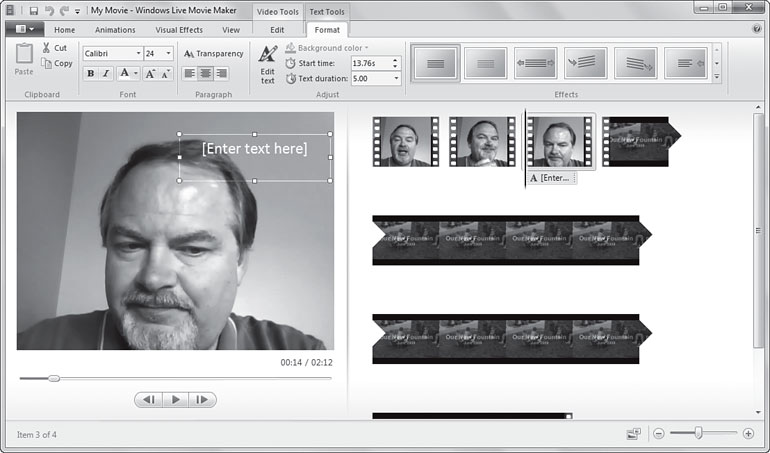The width and height of the screenshot is (770, 453).
Task: Toggle Italic text formatting
Action: coord(106,73)
